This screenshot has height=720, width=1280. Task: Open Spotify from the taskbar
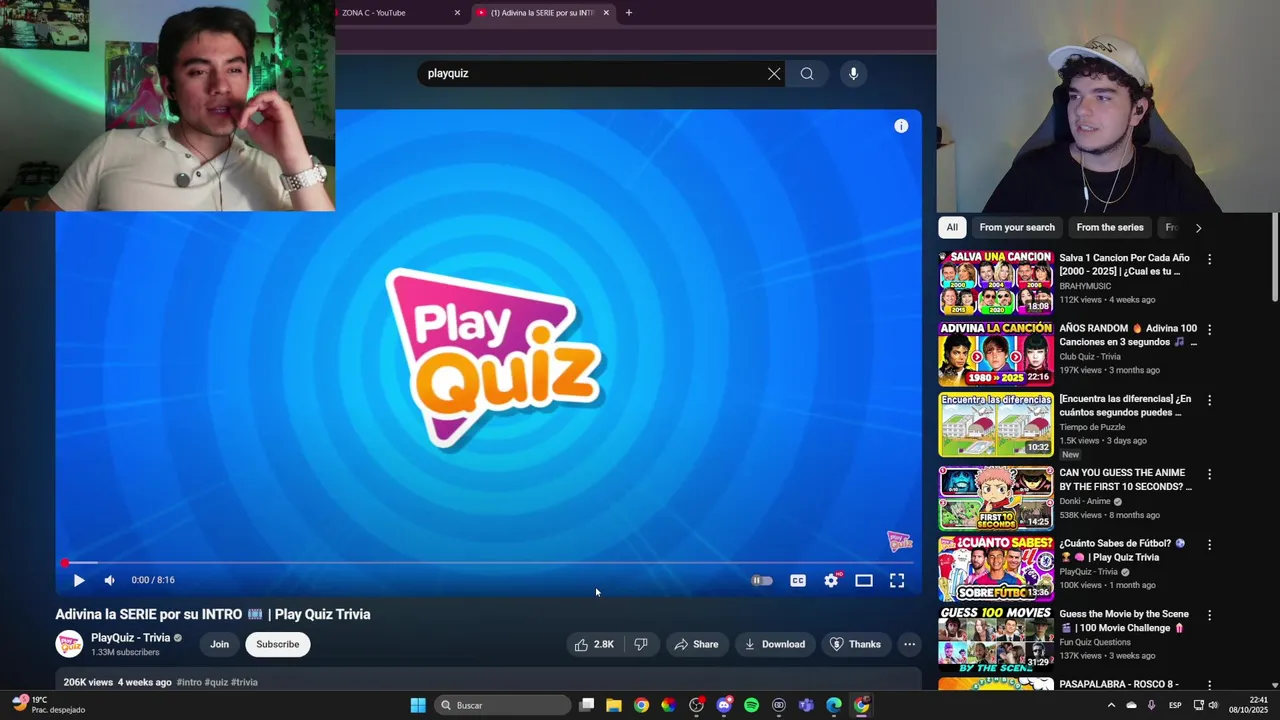pyautogui.click(x=751, y=705)
